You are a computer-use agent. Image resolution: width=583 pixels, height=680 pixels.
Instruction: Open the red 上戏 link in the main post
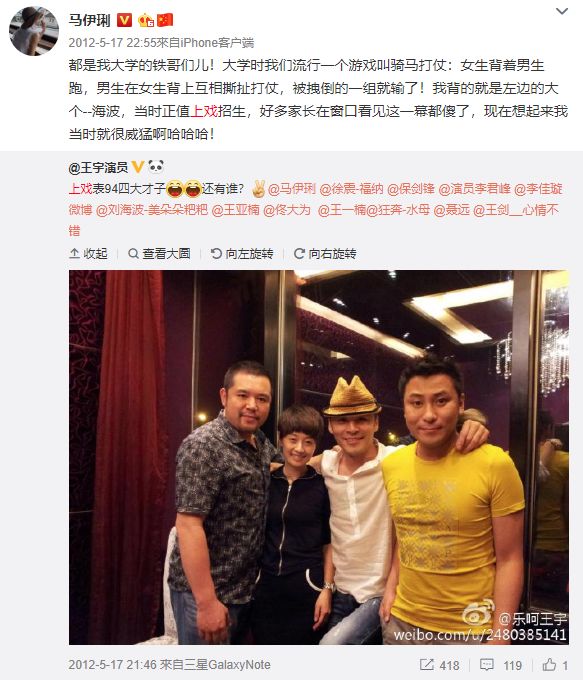[203, 111]
